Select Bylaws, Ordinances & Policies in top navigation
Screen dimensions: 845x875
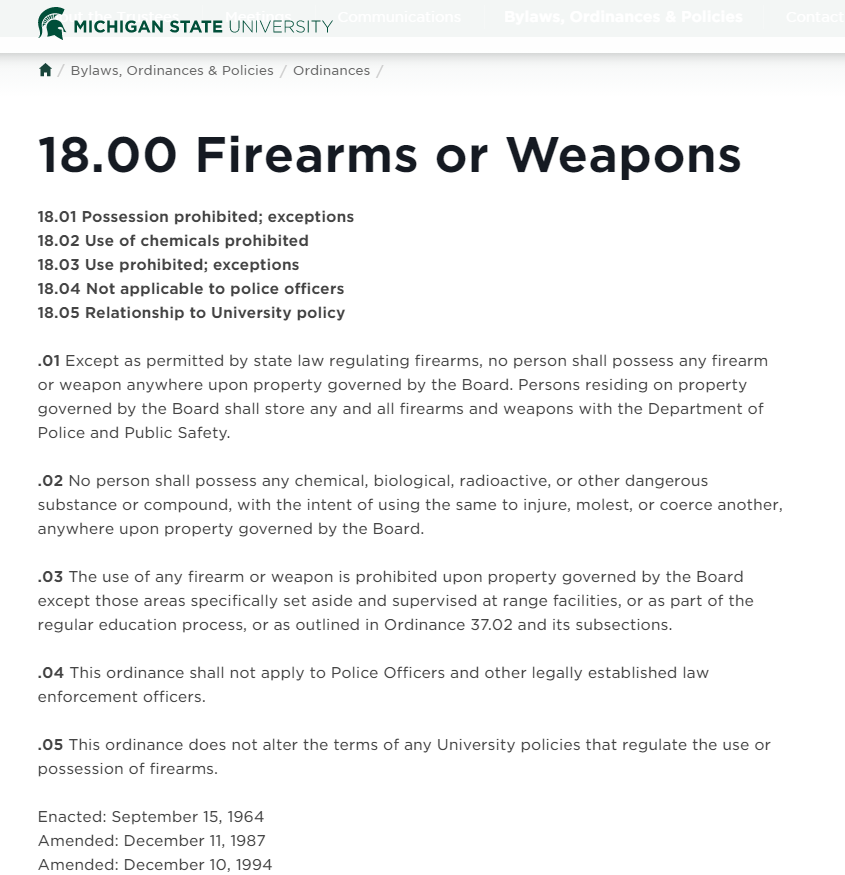[623, 17]
